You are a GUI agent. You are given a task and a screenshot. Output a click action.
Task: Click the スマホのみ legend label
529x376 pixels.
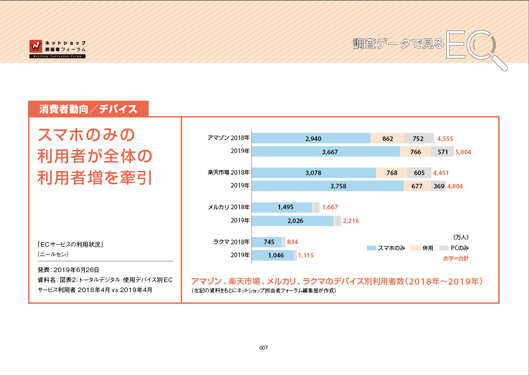(x=391, y=248)
